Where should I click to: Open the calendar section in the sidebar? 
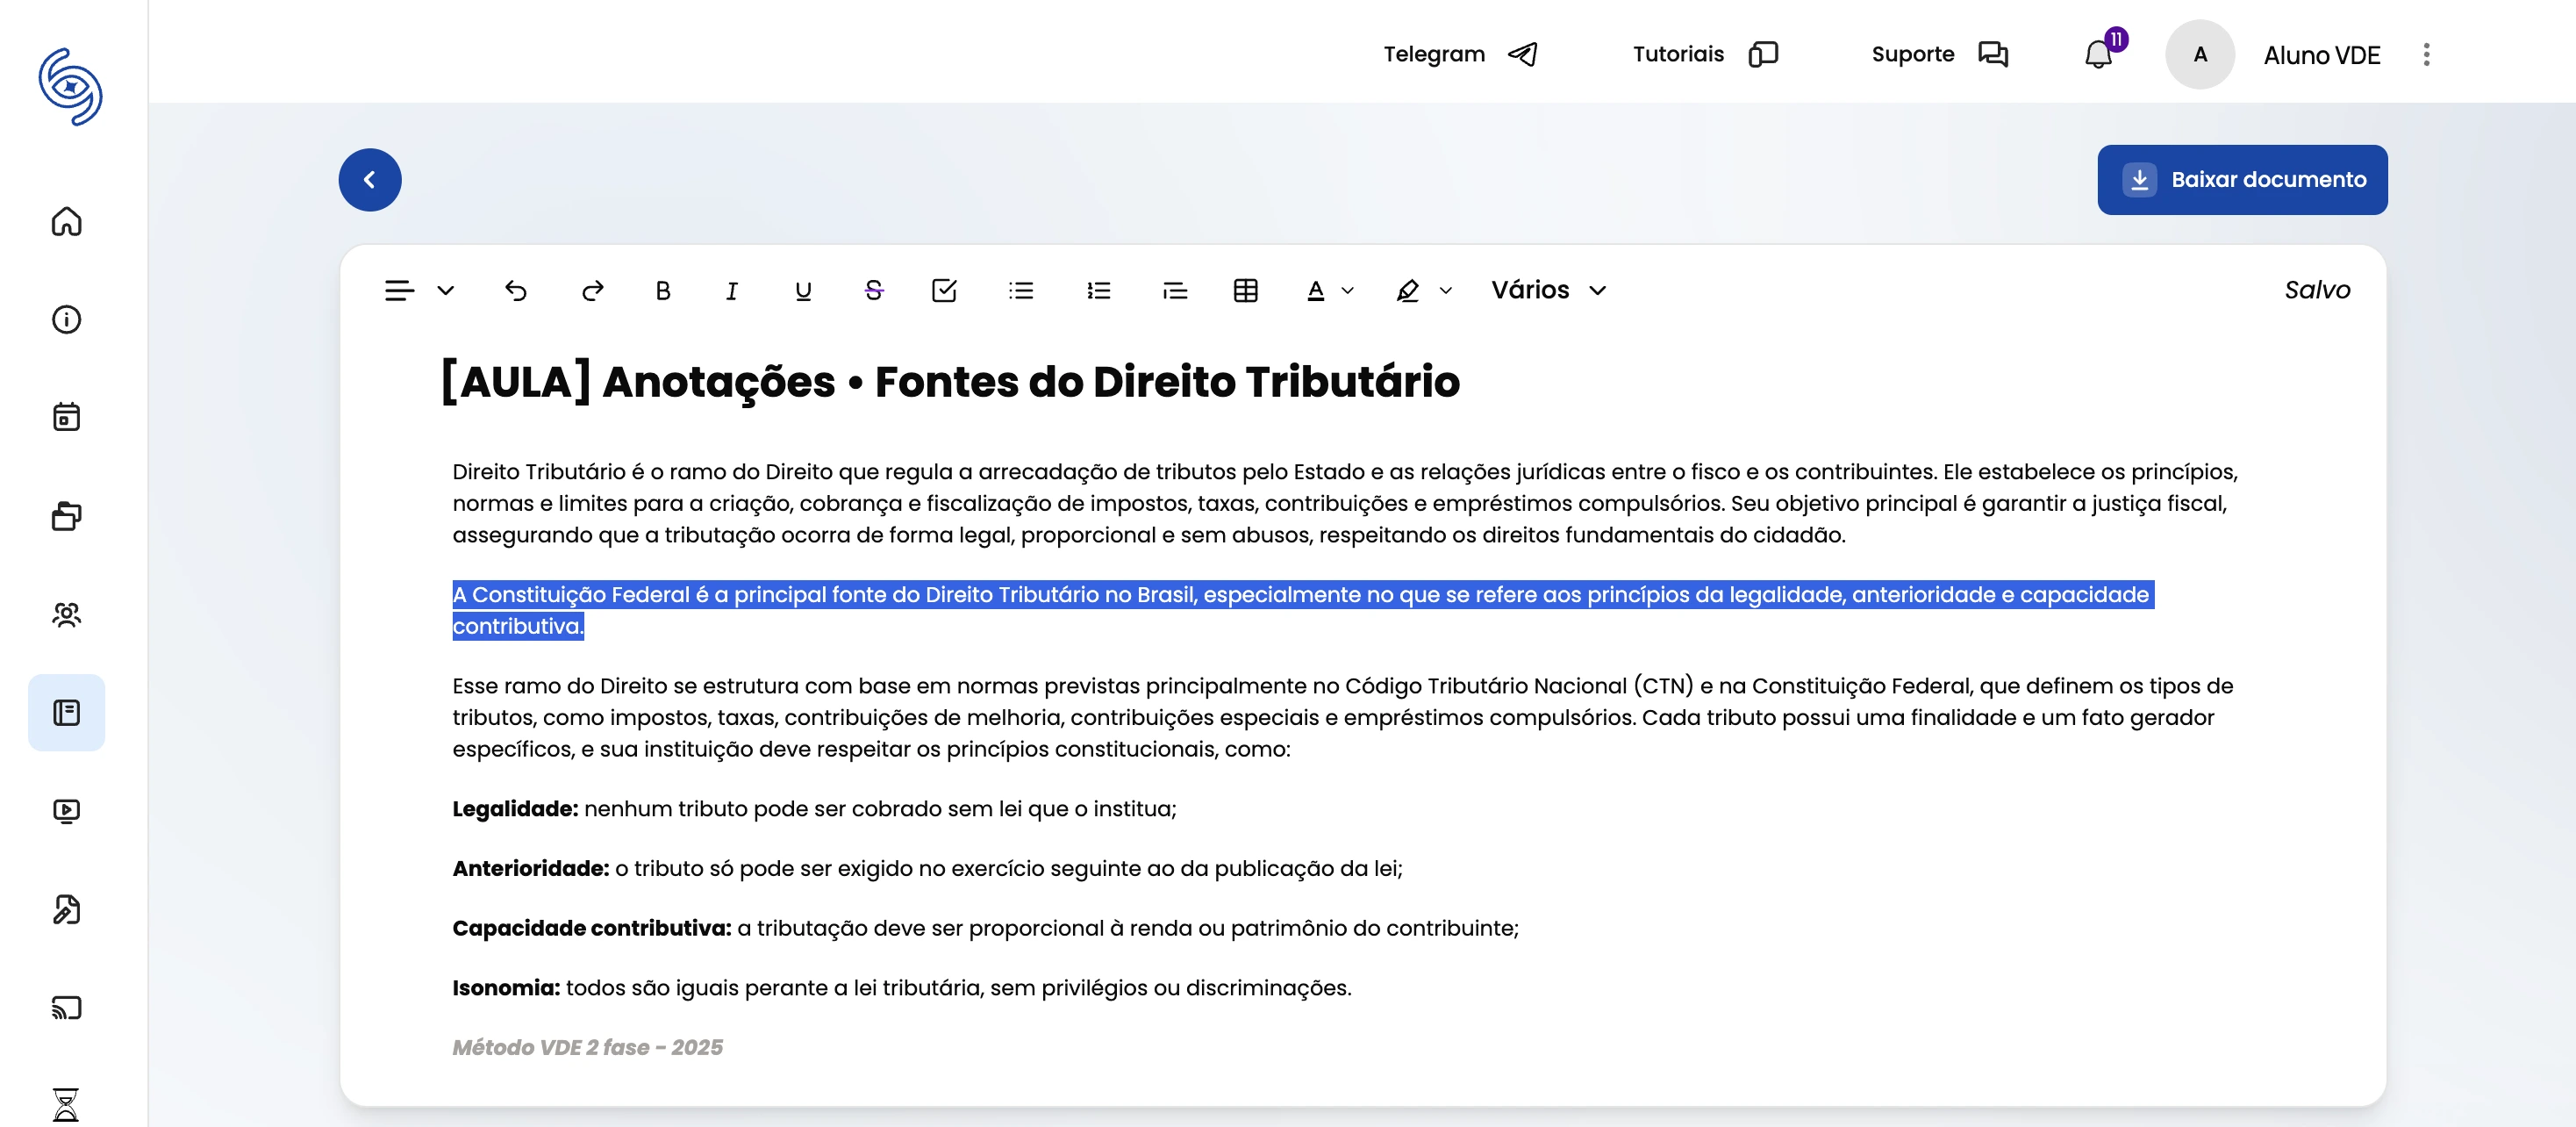(66, 417)
